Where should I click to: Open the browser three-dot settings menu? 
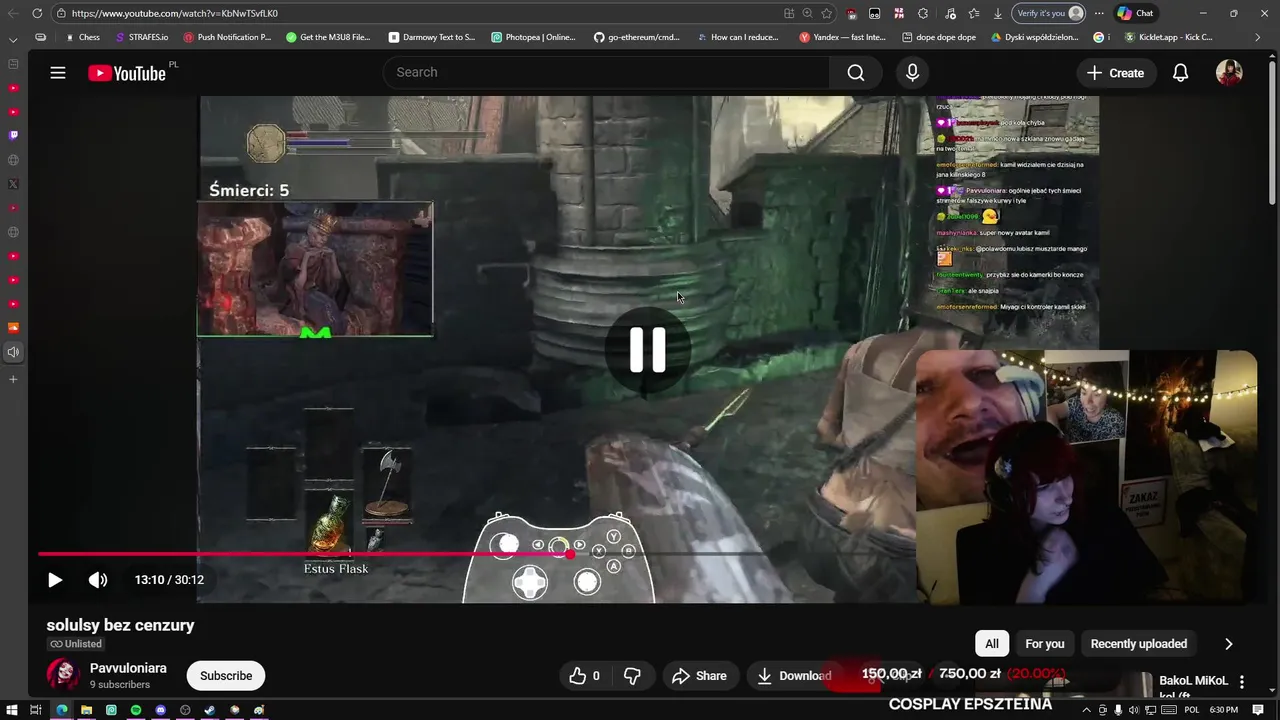(x=1100, y=13)
